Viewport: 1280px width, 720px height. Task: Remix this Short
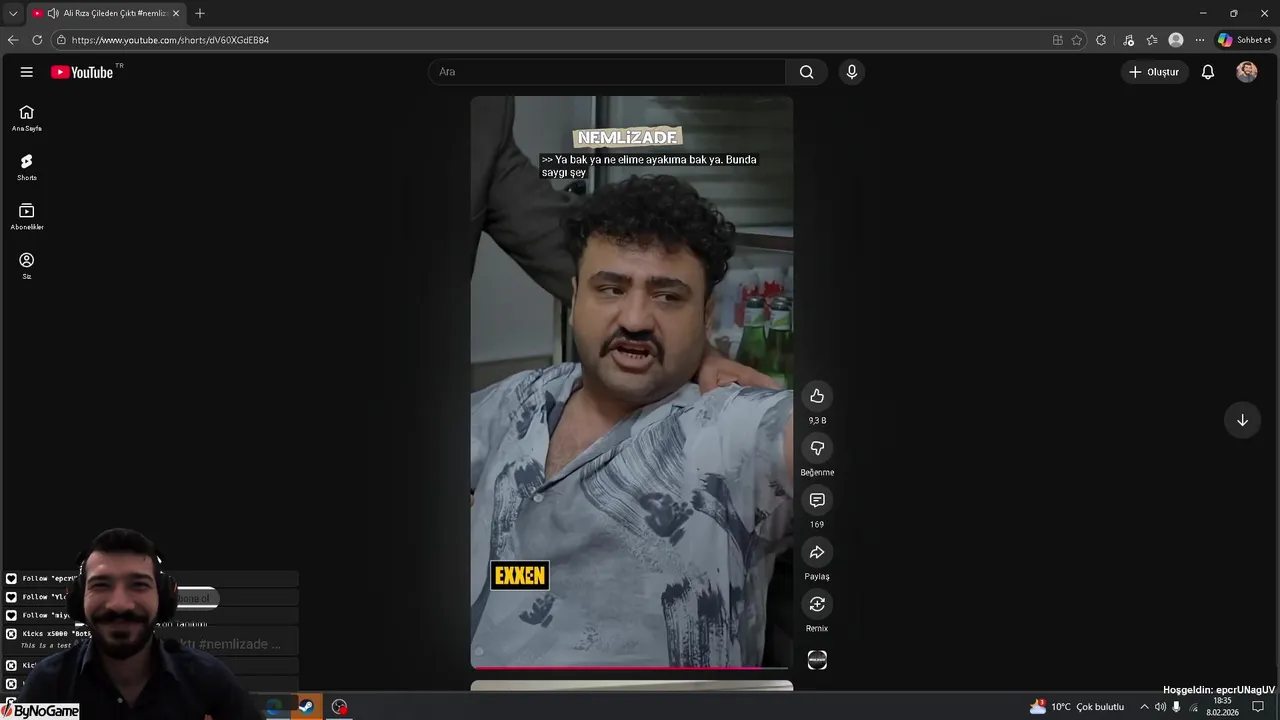pyautogui.click(x=817, y=604)
